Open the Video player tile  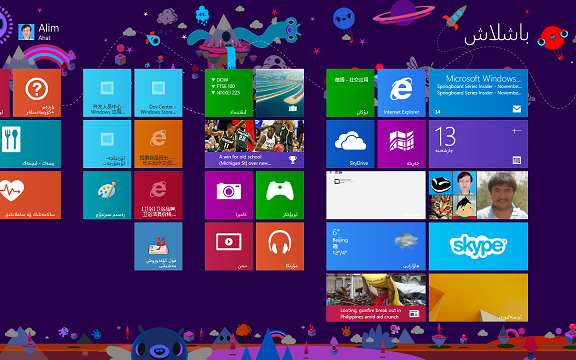(x=228, y=246)
